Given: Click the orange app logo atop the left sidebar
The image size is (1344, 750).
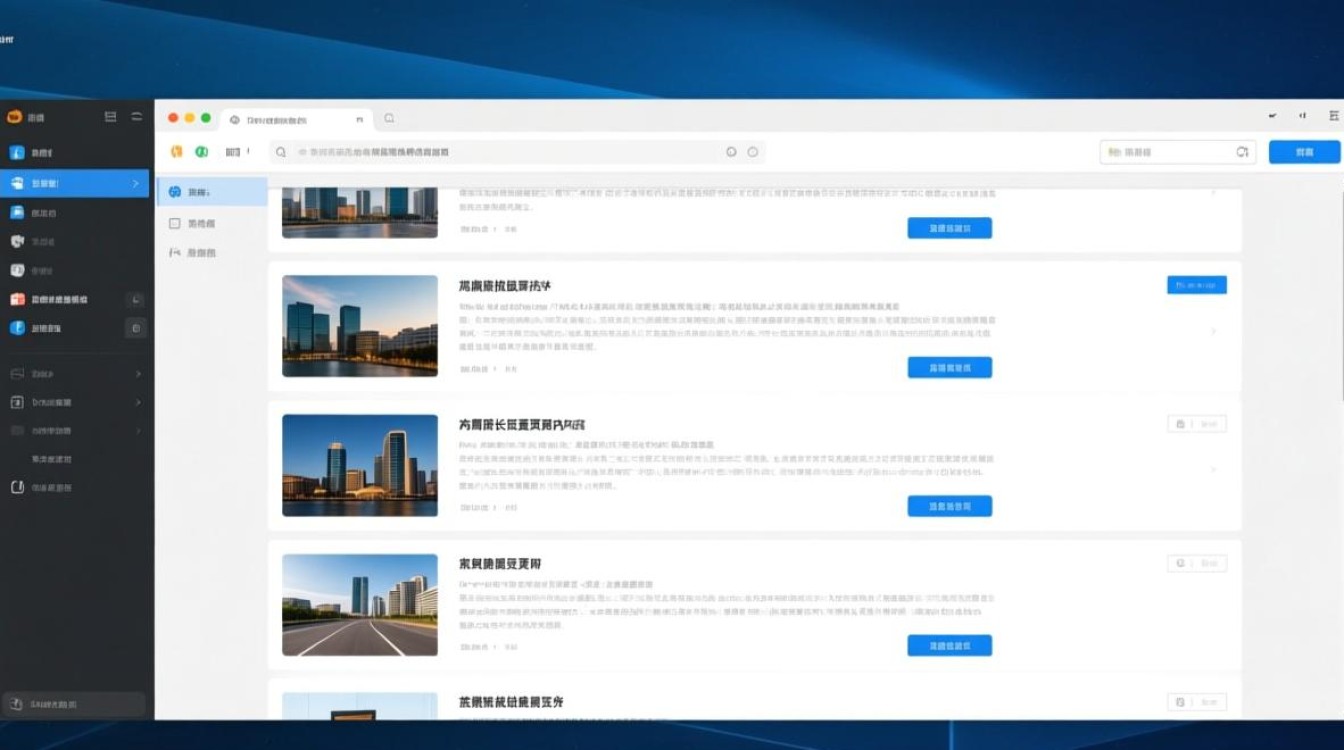Looking at the screenshot, I should click(x=14, y=117).
